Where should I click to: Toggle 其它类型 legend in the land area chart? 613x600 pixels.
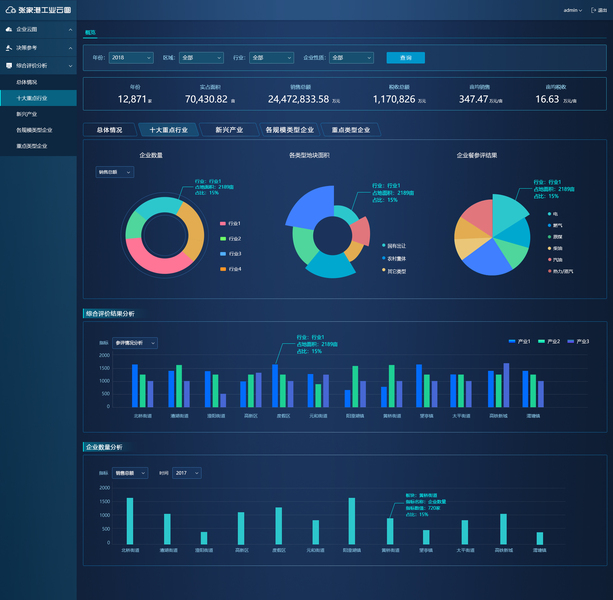click(394, 271)
